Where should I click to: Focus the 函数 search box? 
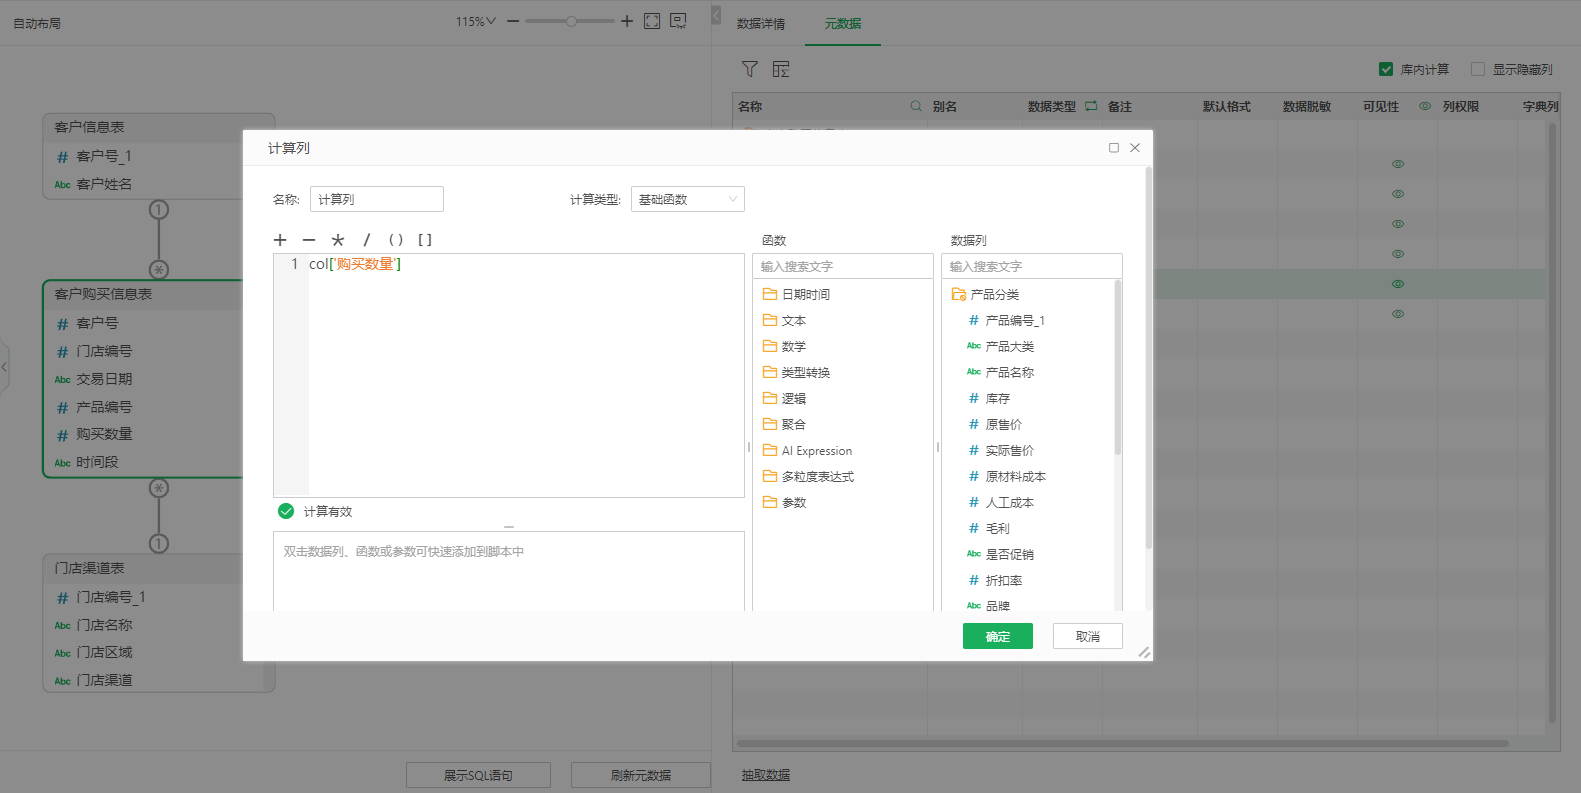843,266
